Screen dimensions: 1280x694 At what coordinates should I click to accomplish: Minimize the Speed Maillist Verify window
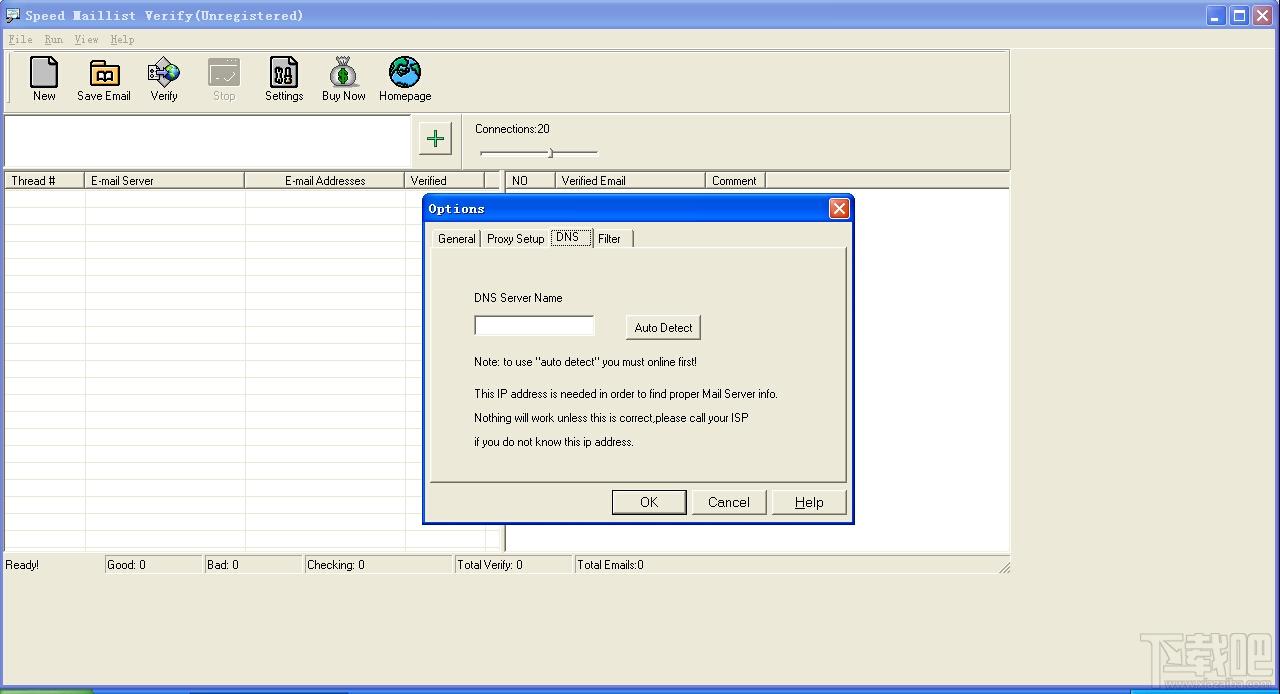(1216, 15)
